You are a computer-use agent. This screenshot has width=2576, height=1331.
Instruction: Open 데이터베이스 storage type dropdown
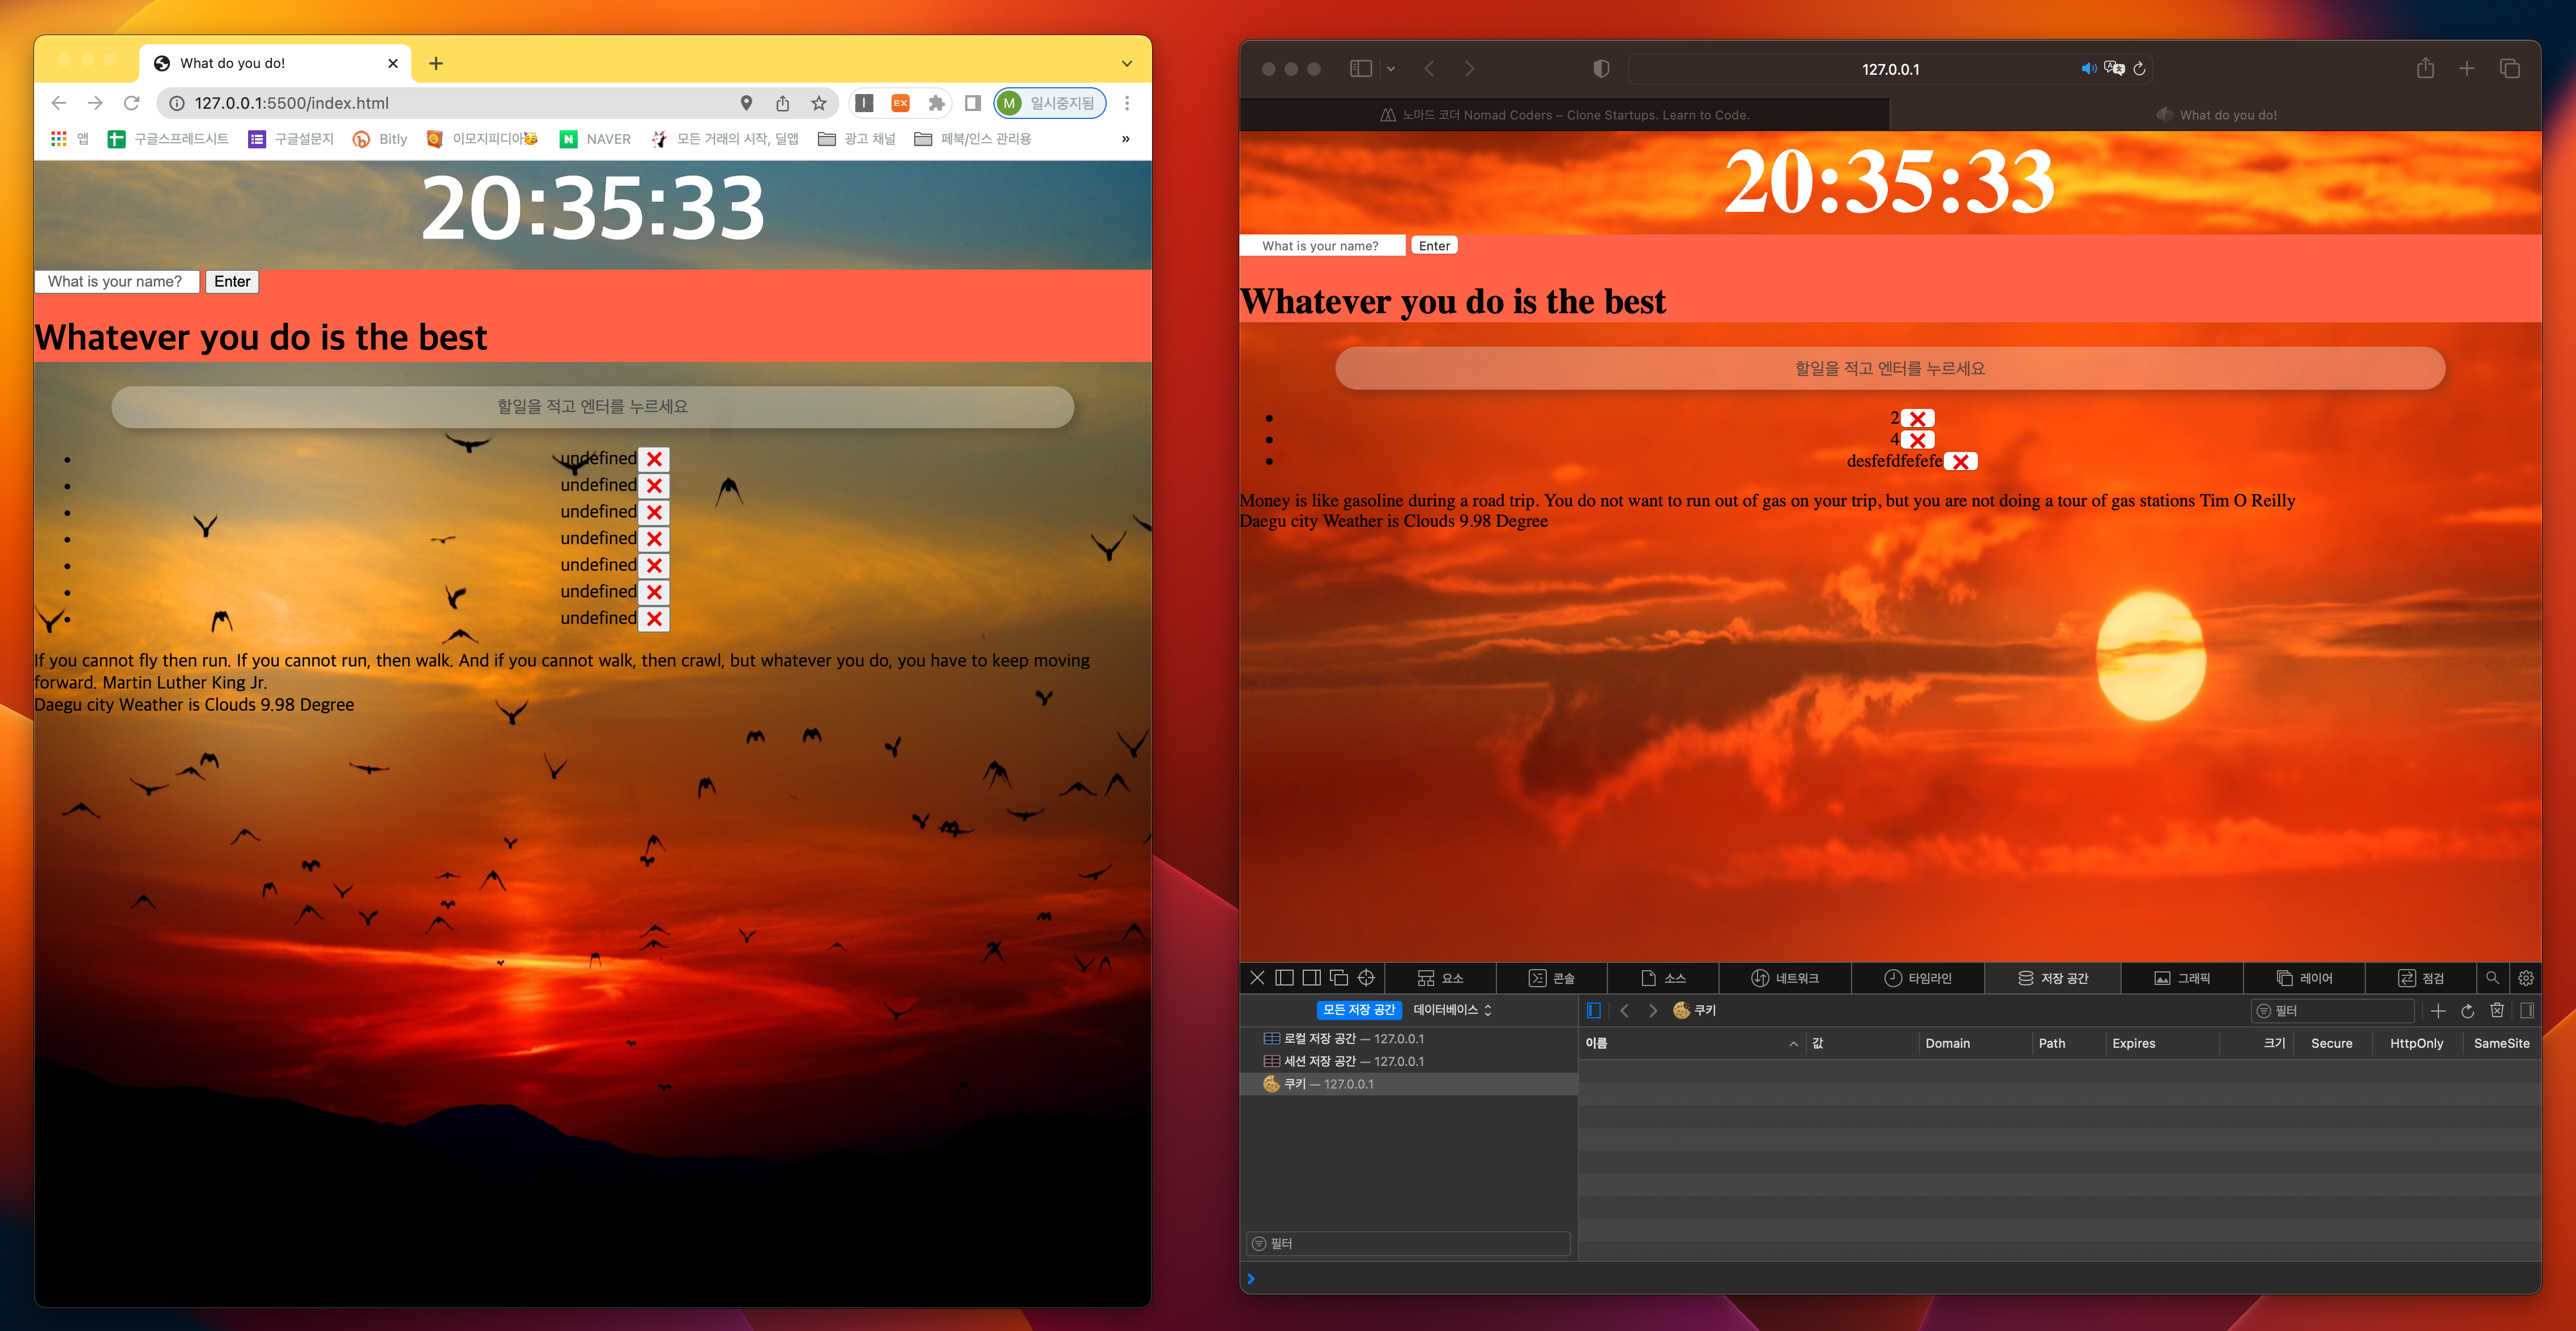point(1452,1010)
